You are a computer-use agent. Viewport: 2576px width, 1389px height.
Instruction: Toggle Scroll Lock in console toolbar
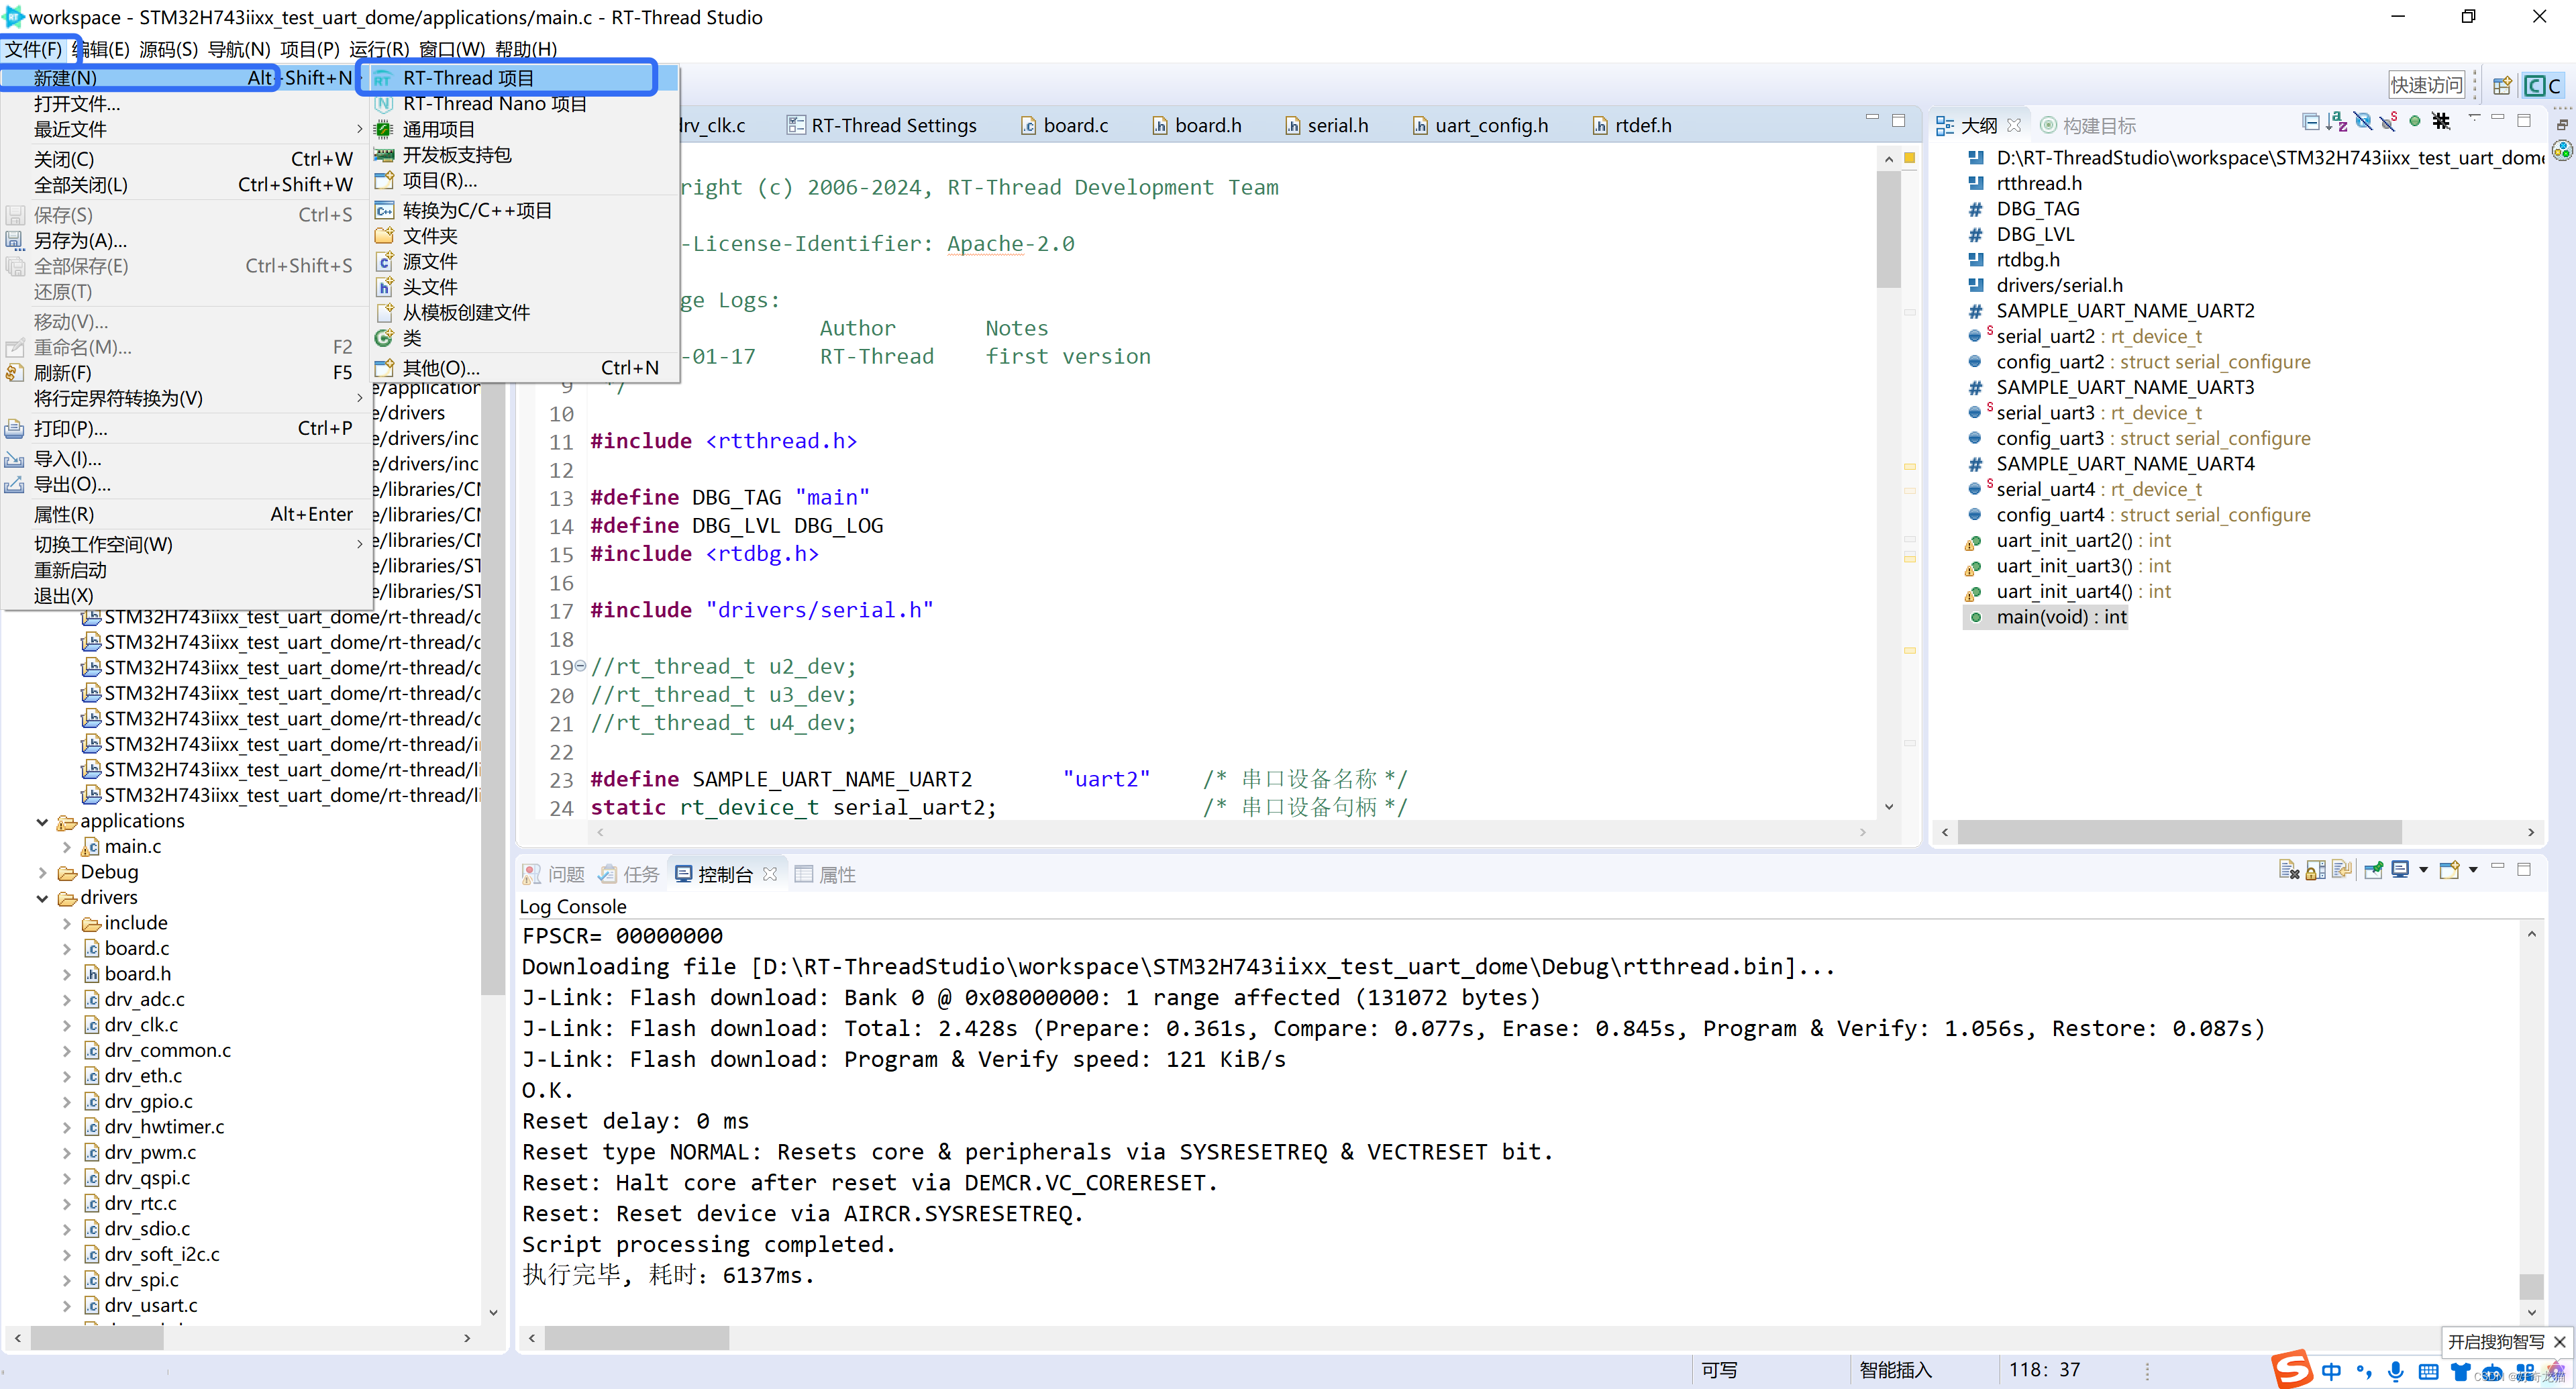pos(2316,870)
